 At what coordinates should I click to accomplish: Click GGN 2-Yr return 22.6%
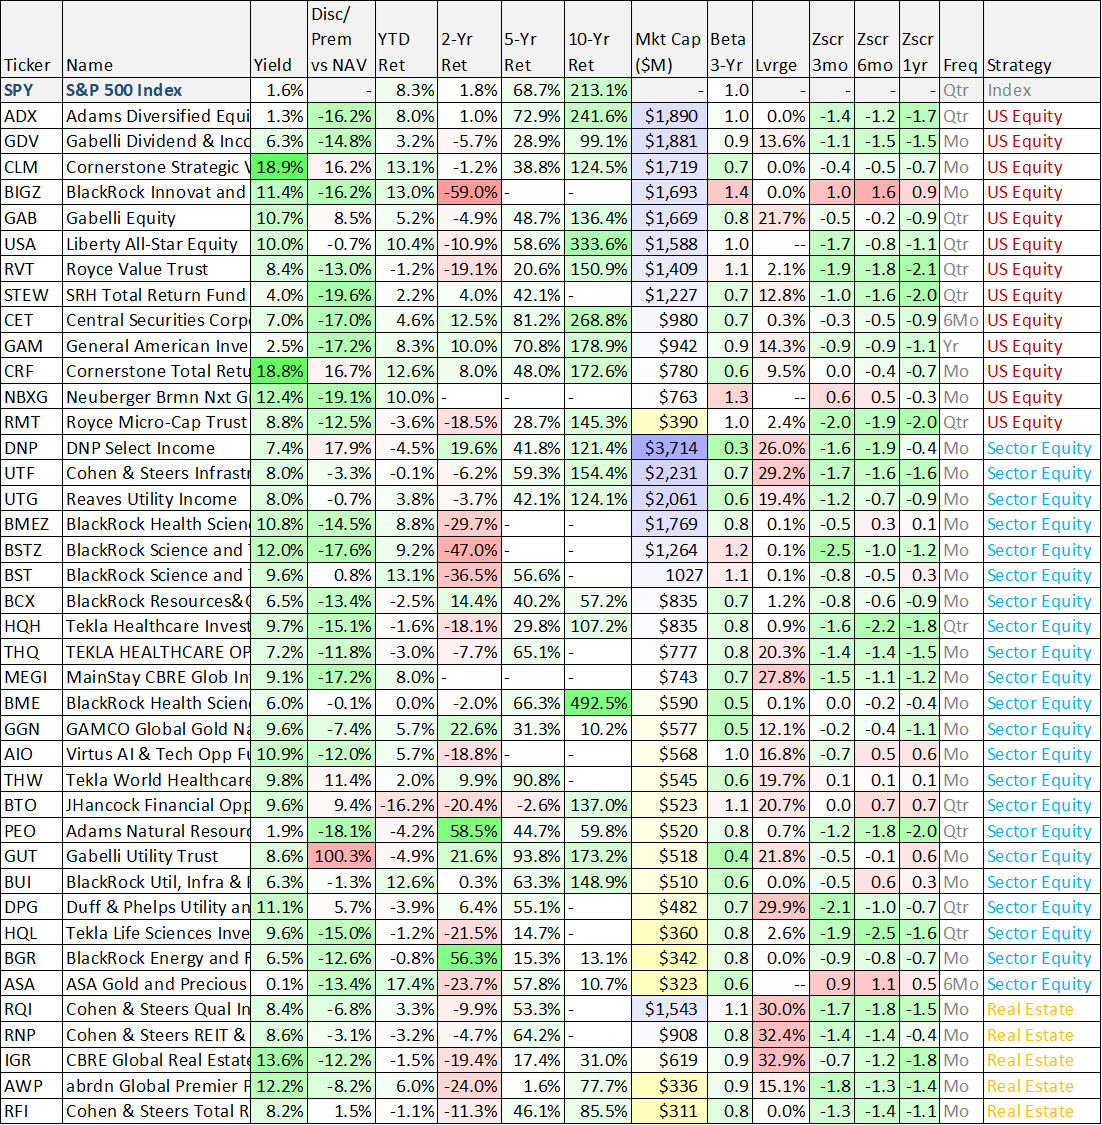point(468,729)
